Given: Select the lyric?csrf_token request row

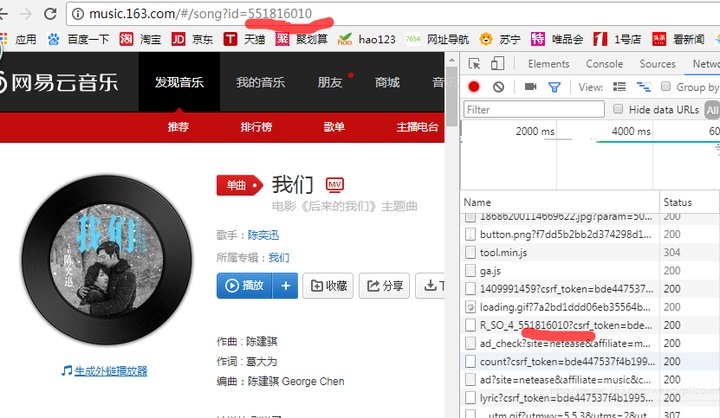Looking at the screenshot, I should click(590, 398).
